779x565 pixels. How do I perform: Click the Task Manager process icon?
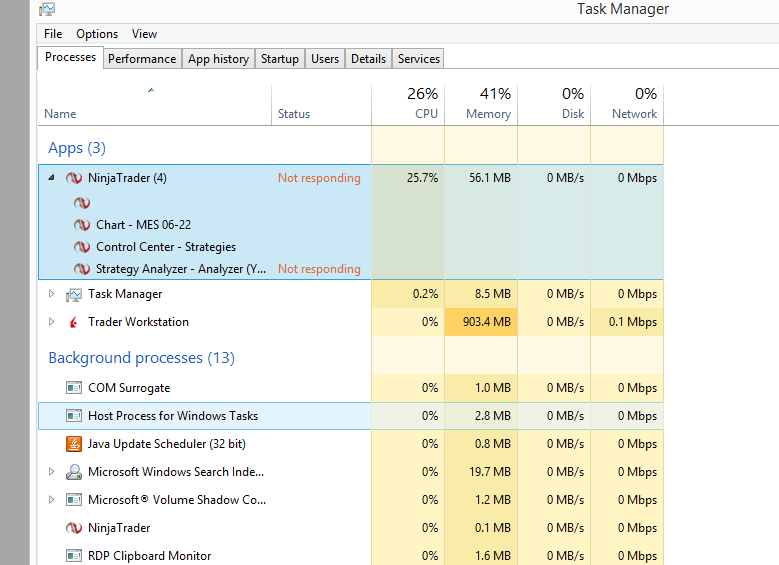pyautogui.click(x=73, y=295)
